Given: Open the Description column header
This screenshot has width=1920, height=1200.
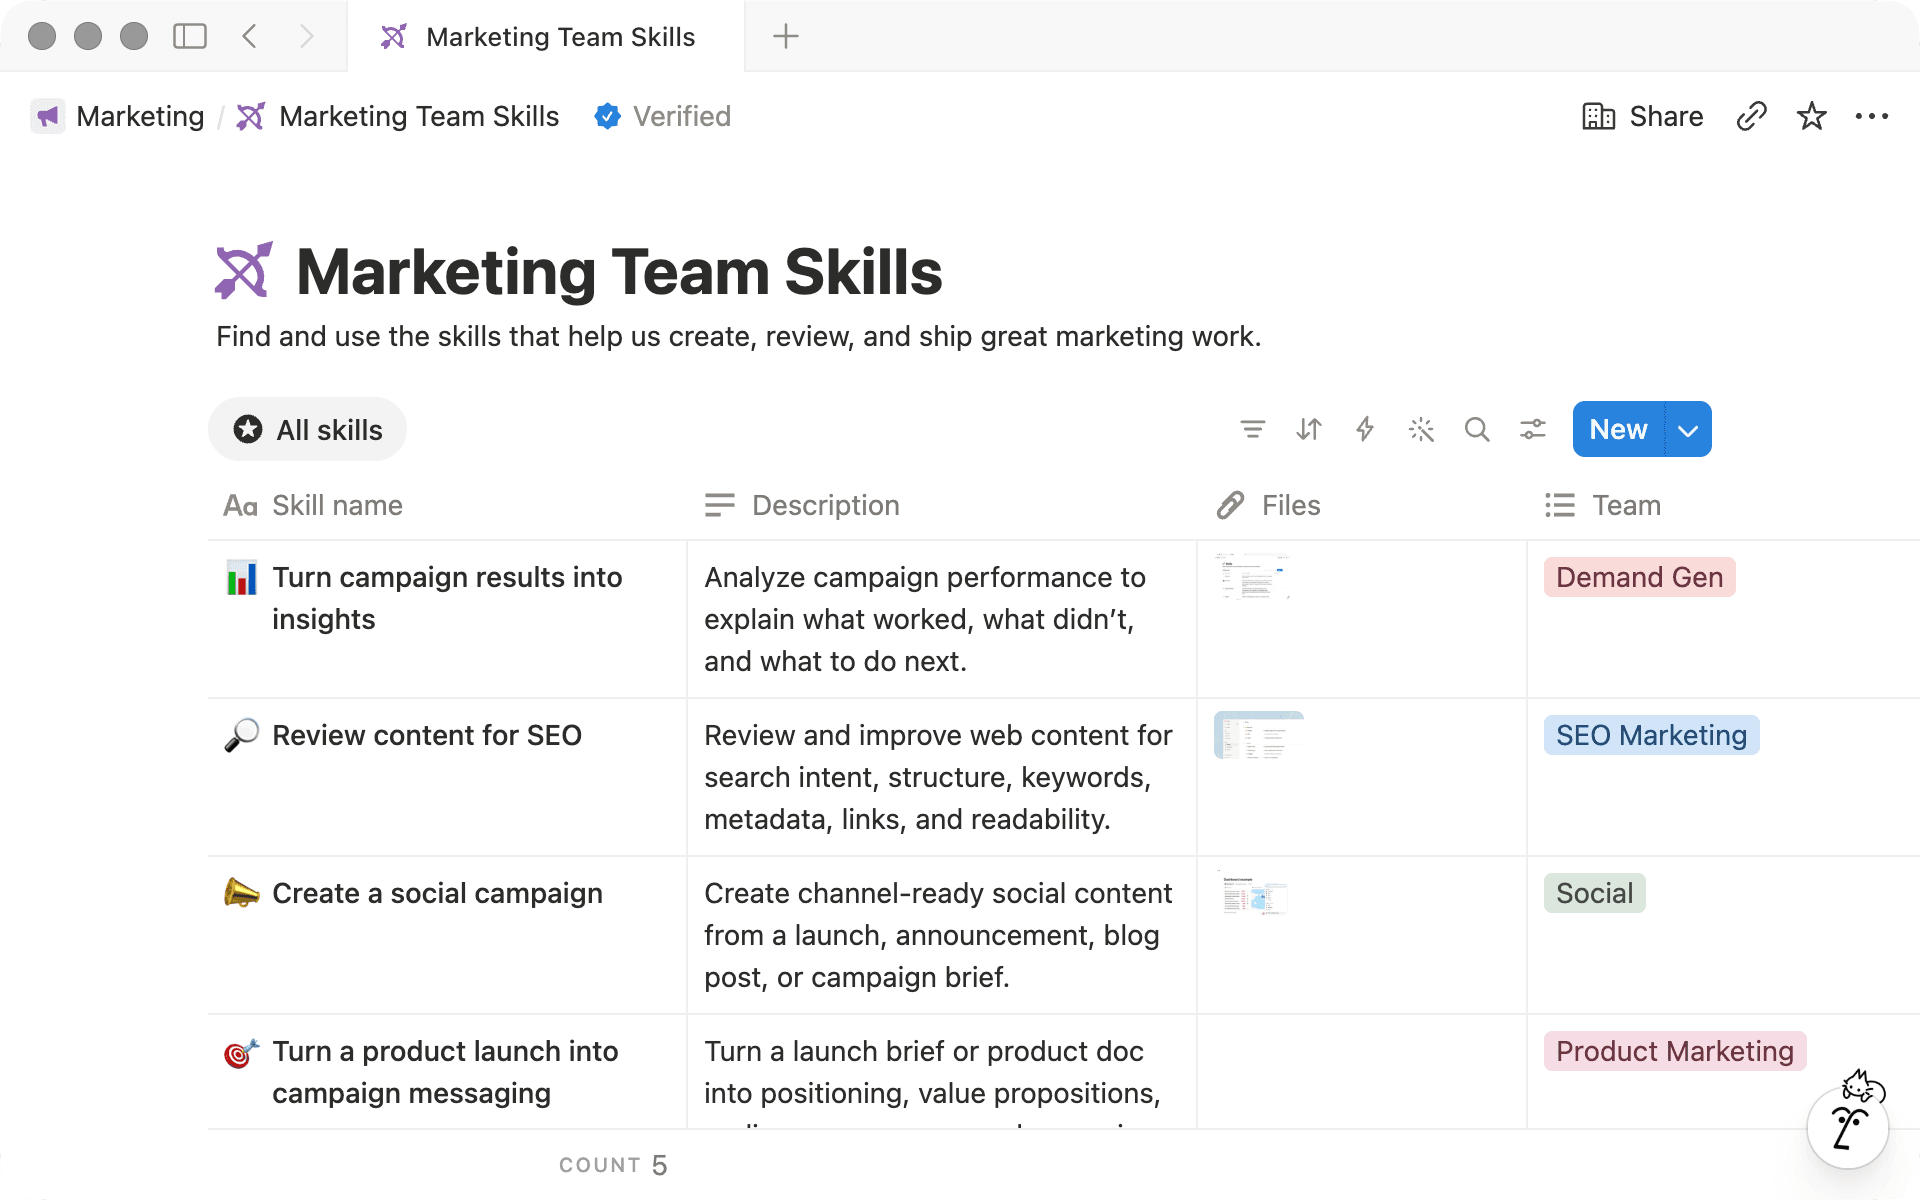Looking at the screenshot, I should tap(942, 505).
